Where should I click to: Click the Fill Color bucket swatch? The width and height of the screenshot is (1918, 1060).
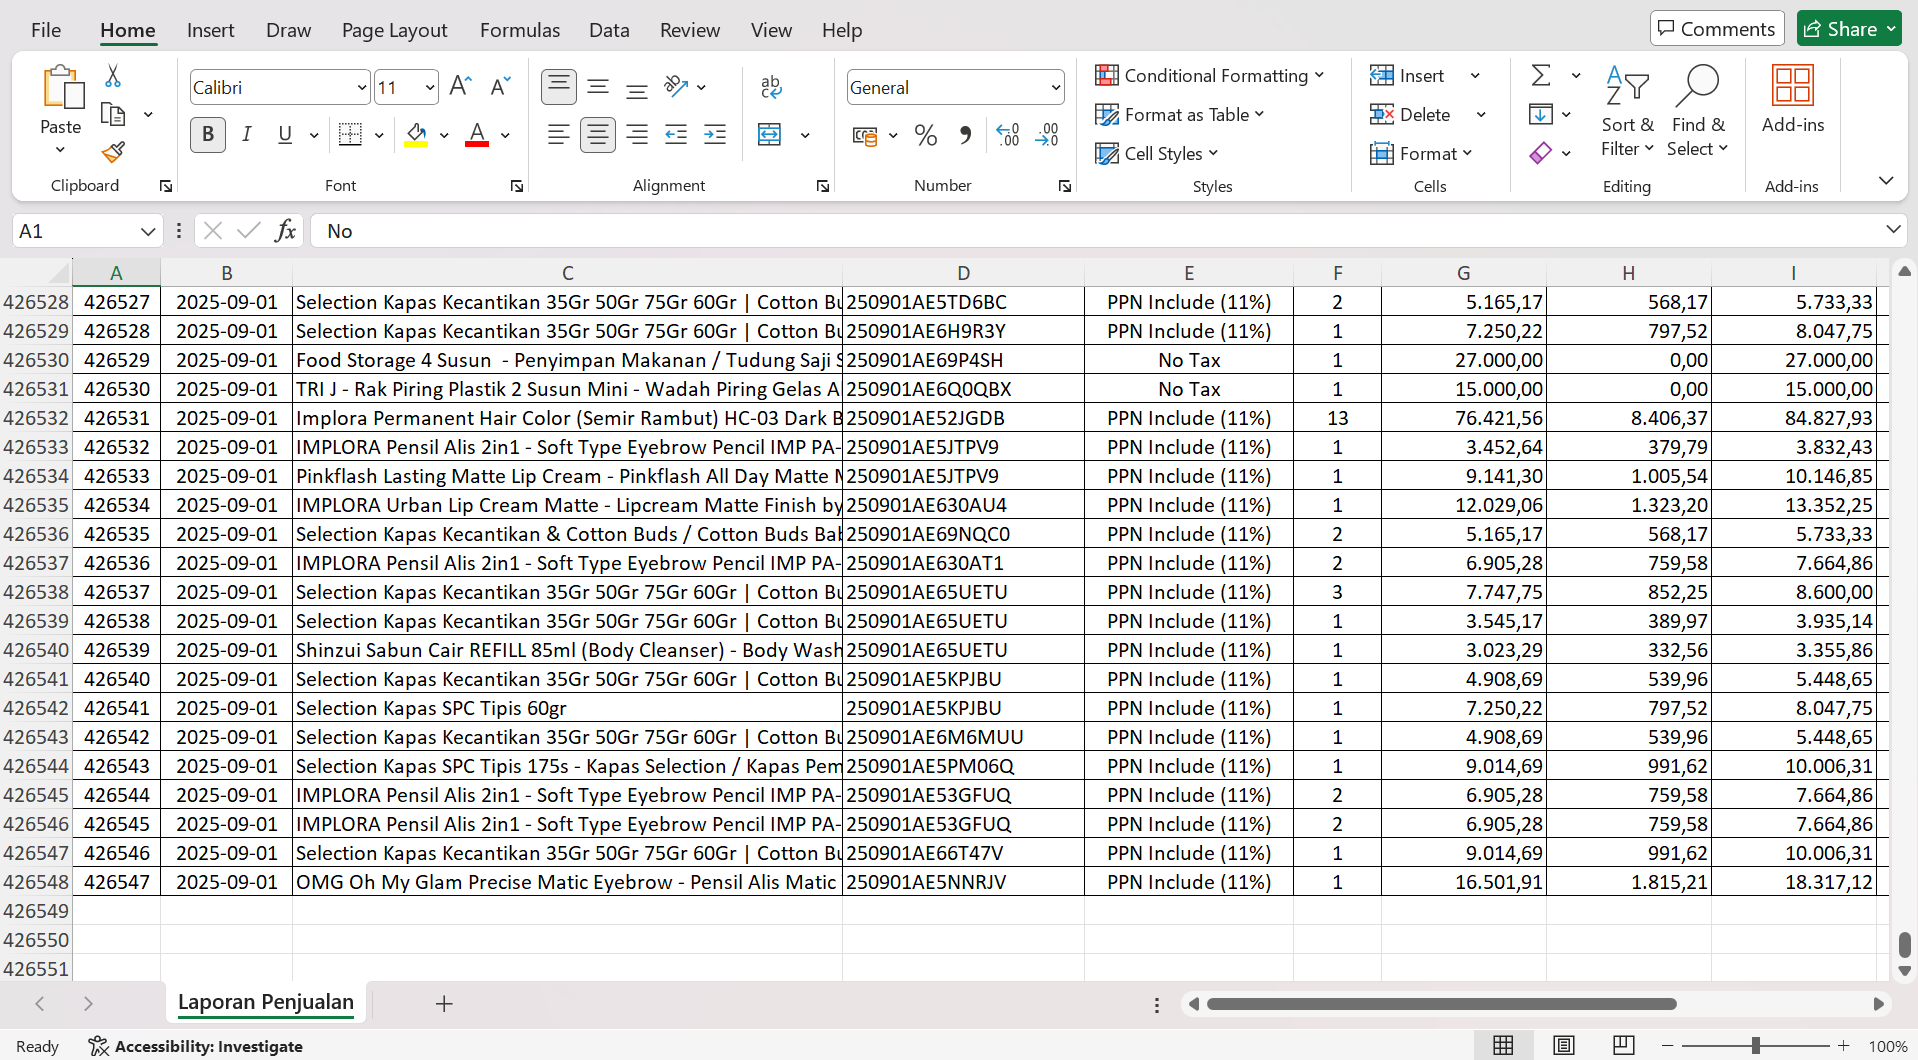pos(416,135)
